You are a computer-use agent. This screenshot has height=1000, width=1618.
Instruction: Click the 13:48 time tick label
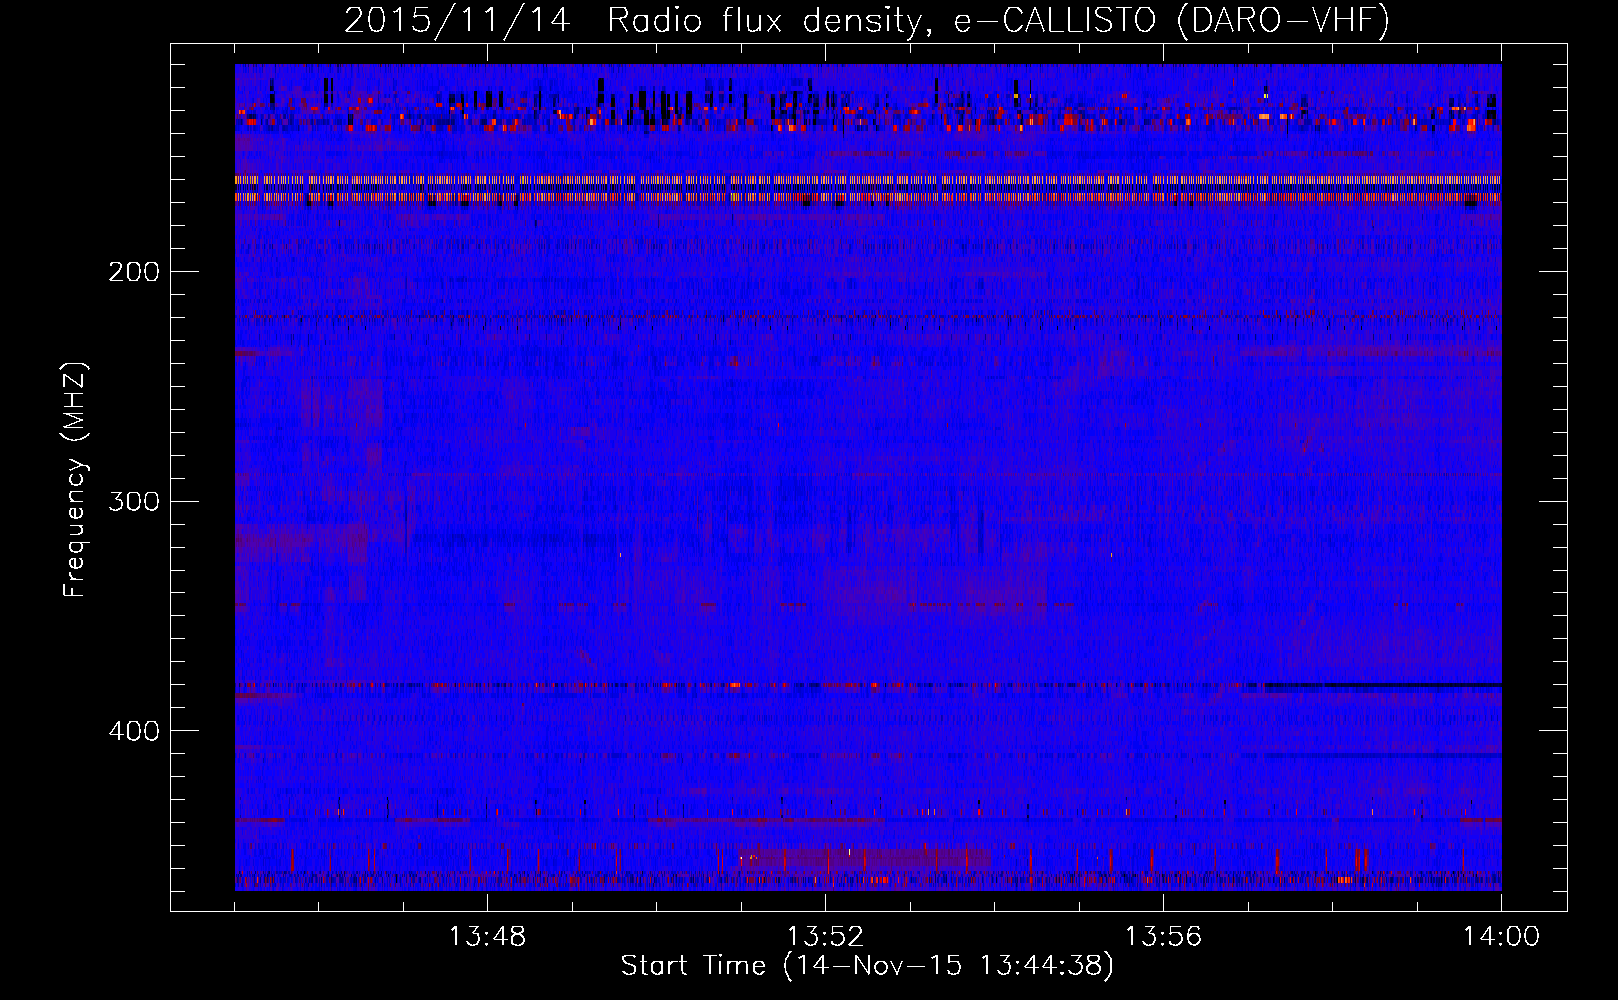pos(487,937)
